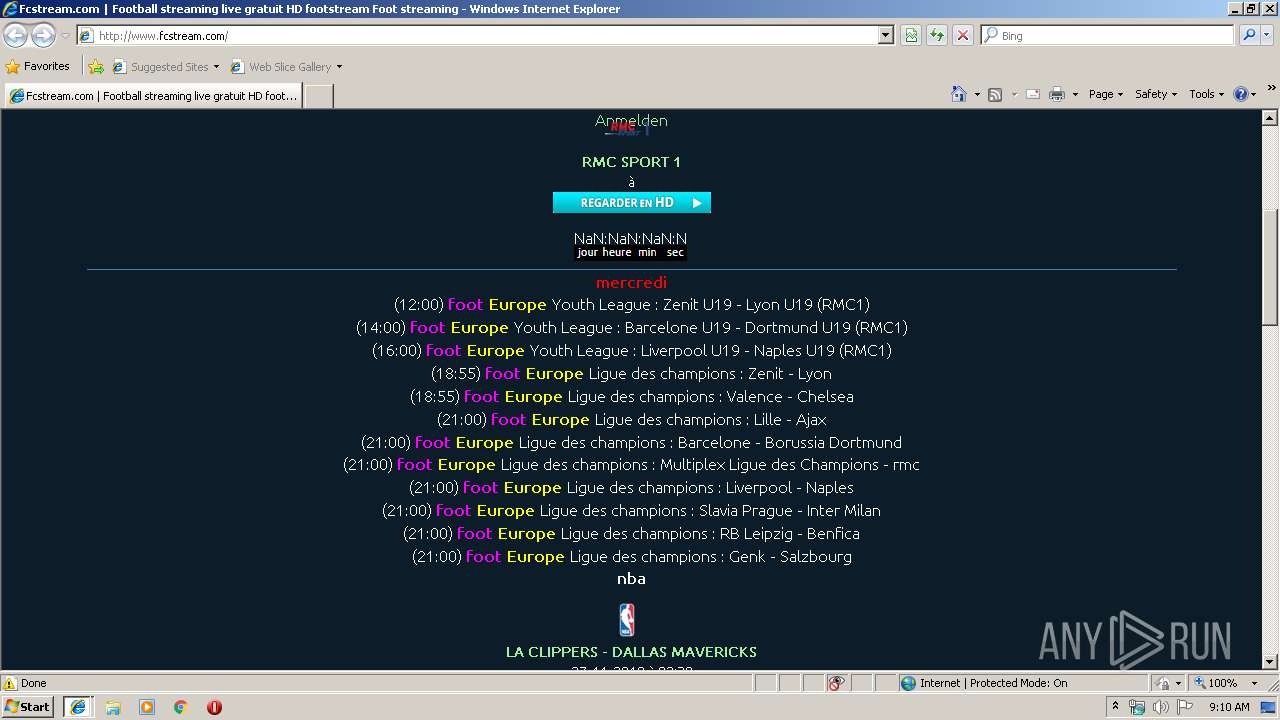Click the mercredi heading
The image size is (1280, 720).
pos(631,283)
